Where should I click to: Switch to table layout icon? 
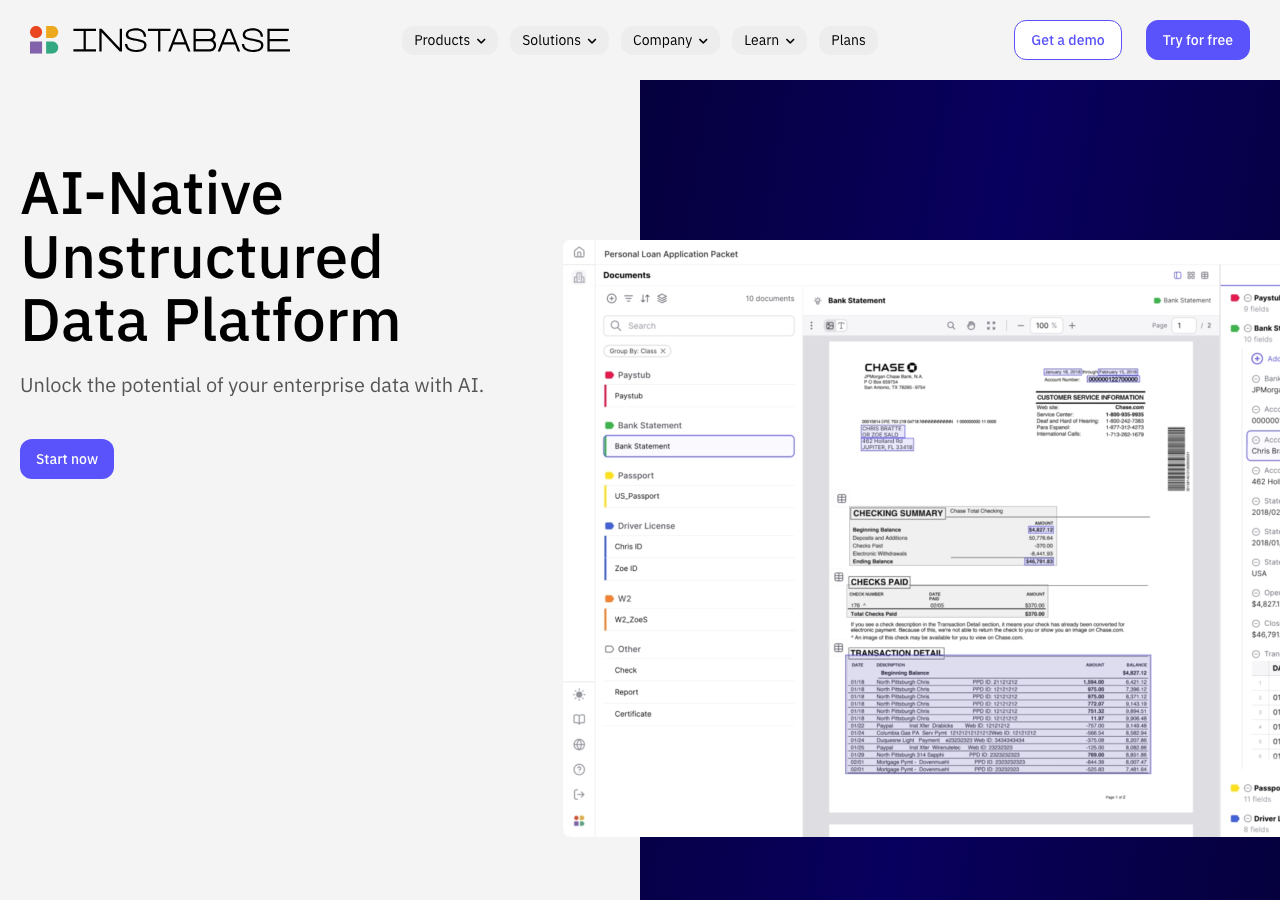1204,275
